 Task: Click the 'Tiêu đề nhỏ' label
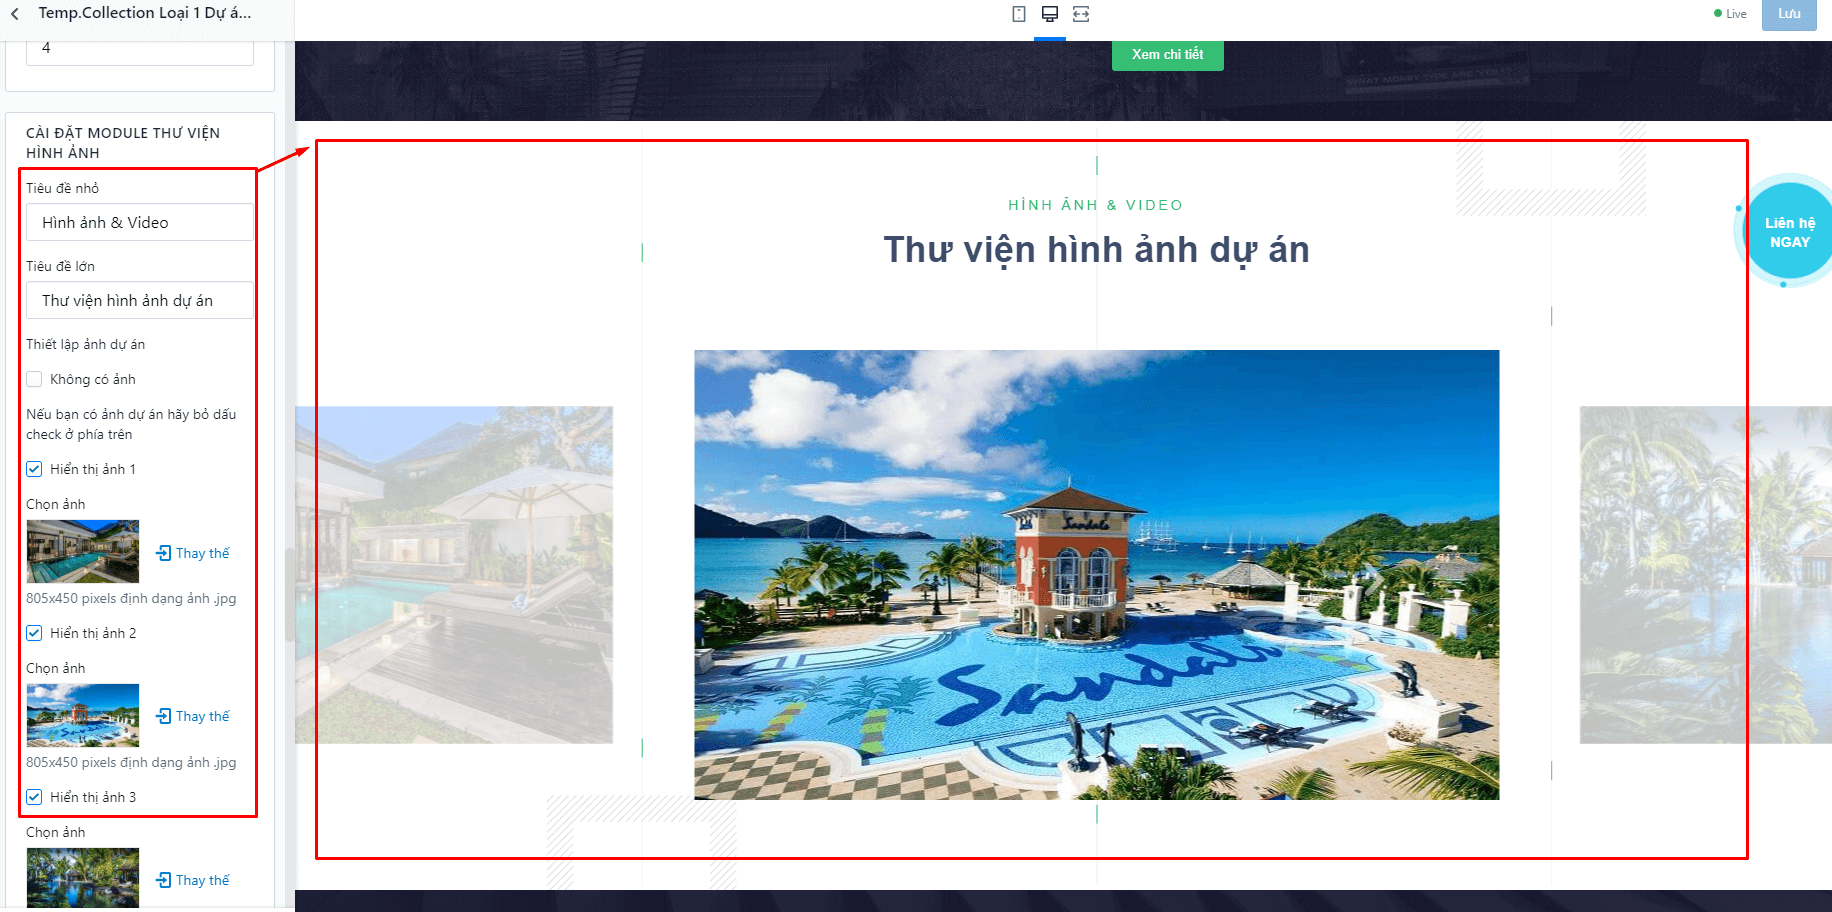63,188
